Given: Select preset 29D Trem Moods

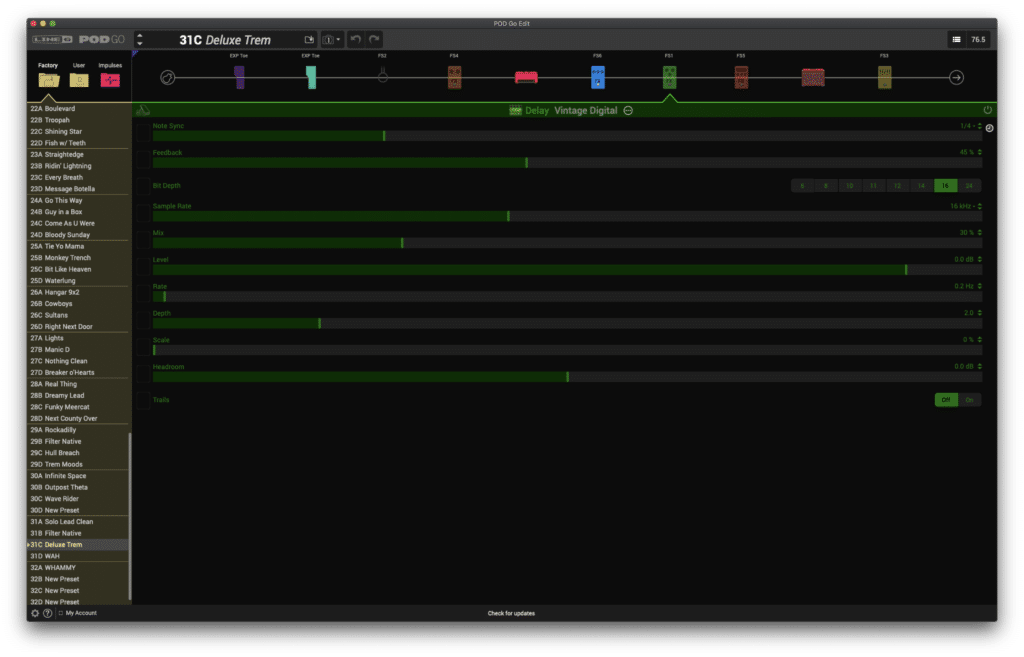Looking at the screenshot, I should click(78, 464).
